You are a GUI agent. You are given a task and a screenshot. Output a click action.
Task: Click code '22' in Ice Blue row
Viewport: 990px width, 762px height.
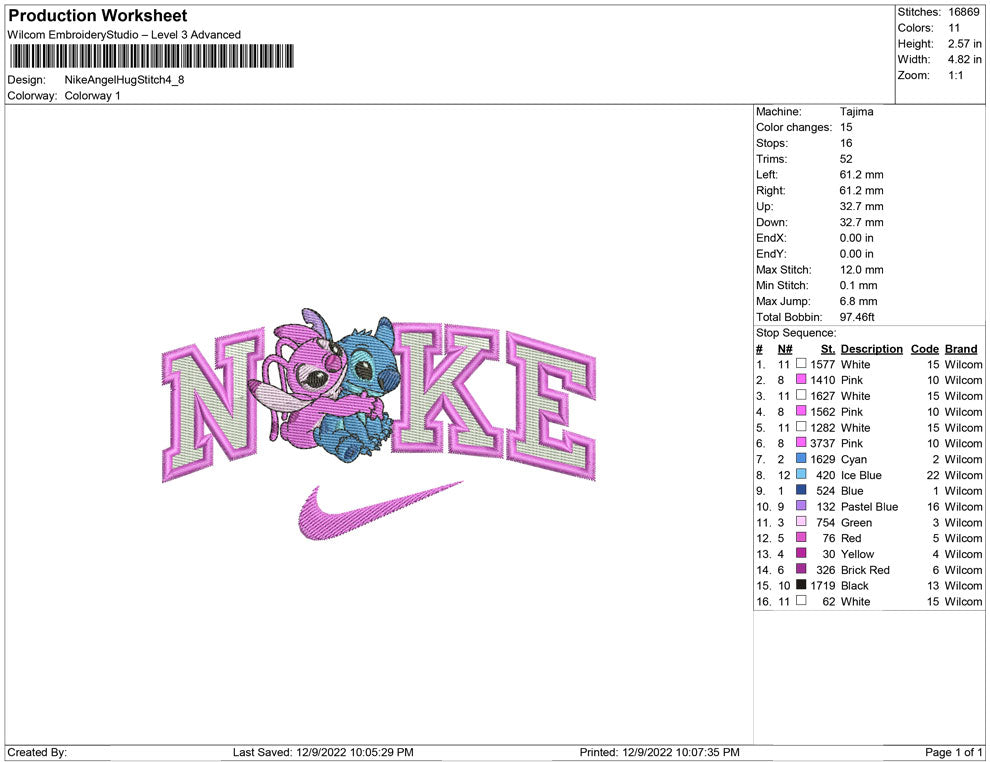point(933,475)
